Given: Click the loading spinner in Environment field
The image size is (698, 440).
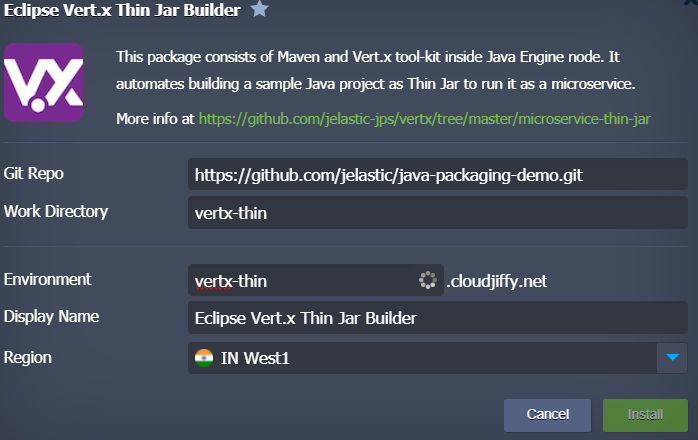Looking at the screenshot, I should click(428, 282).
